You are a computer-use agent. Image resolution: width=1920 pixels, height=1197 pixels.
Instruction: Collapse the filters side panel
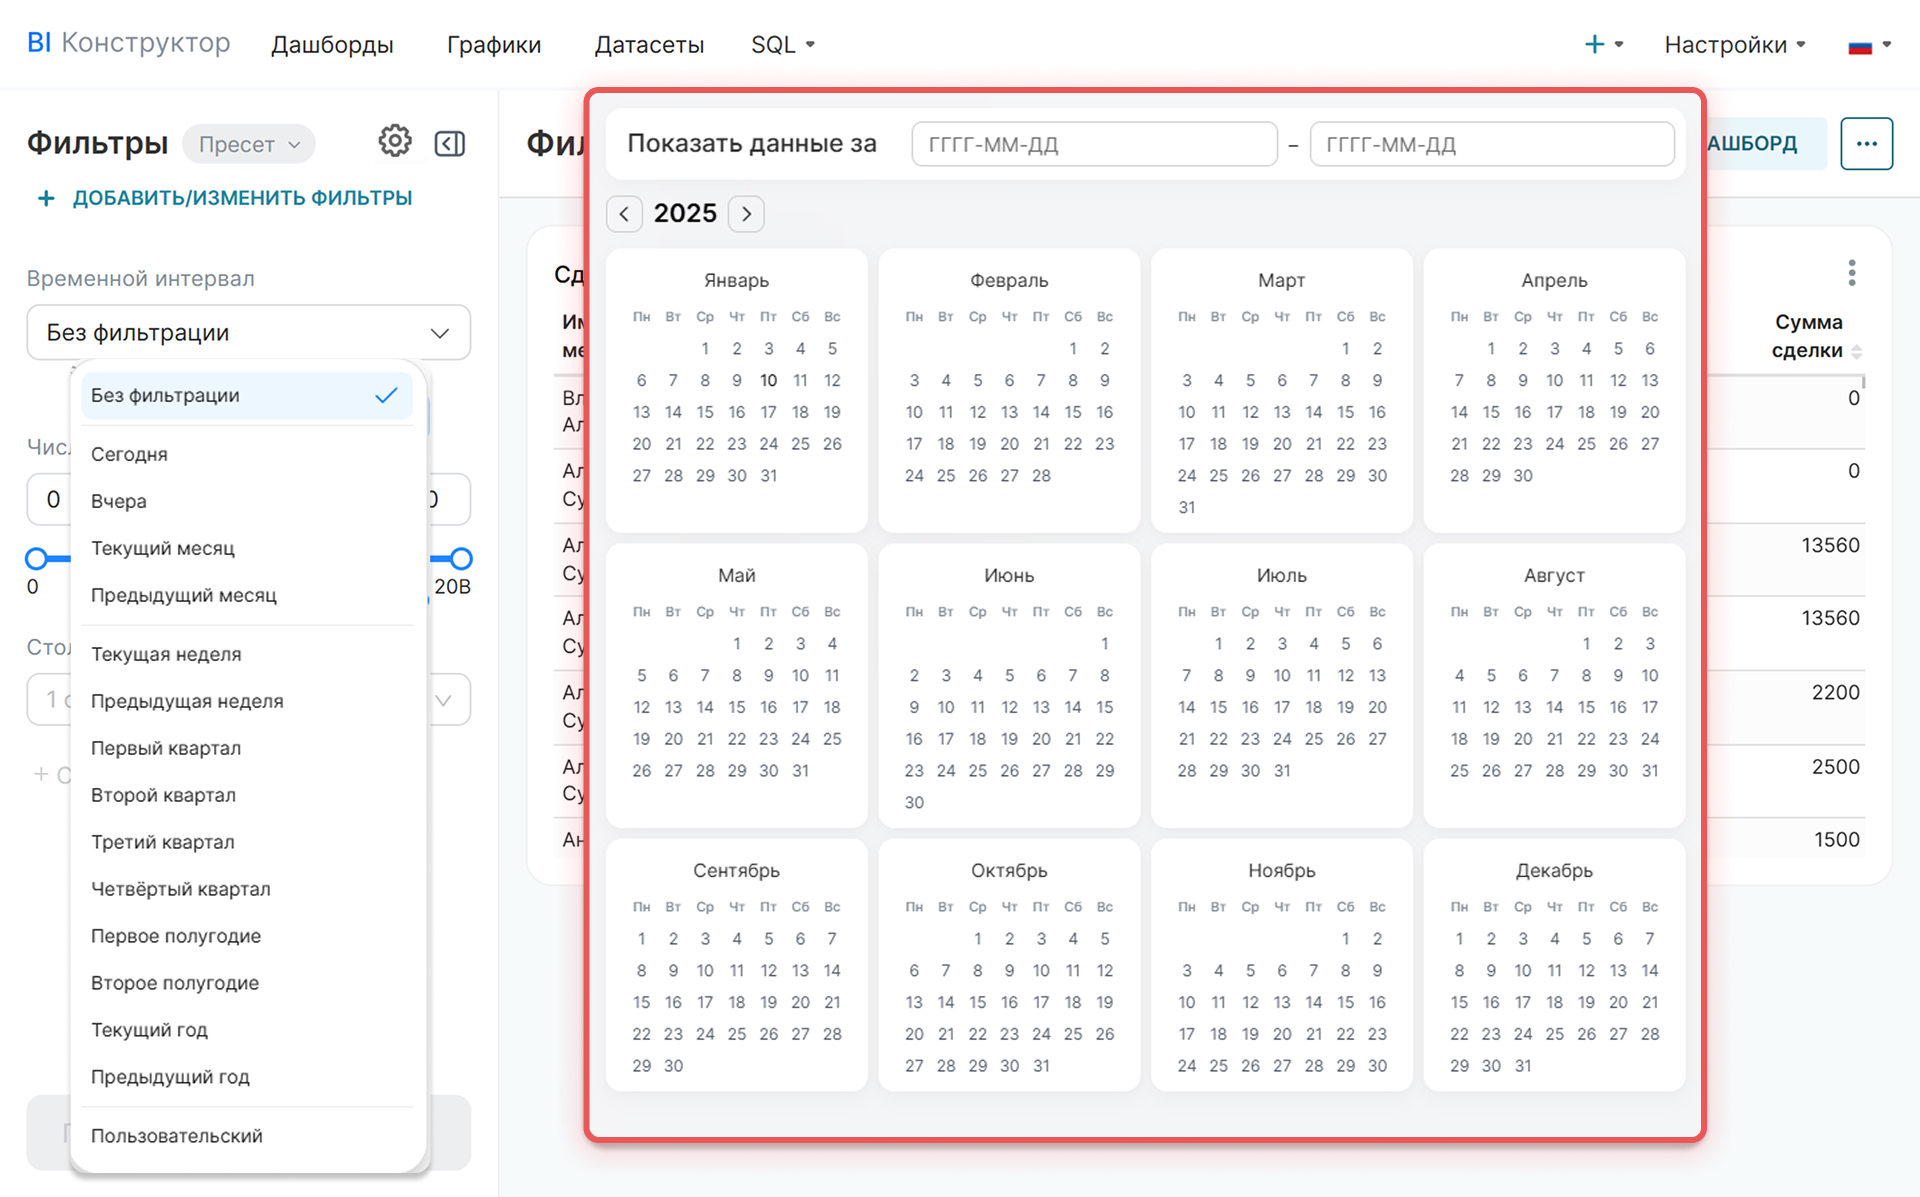[x=450, y=143]
